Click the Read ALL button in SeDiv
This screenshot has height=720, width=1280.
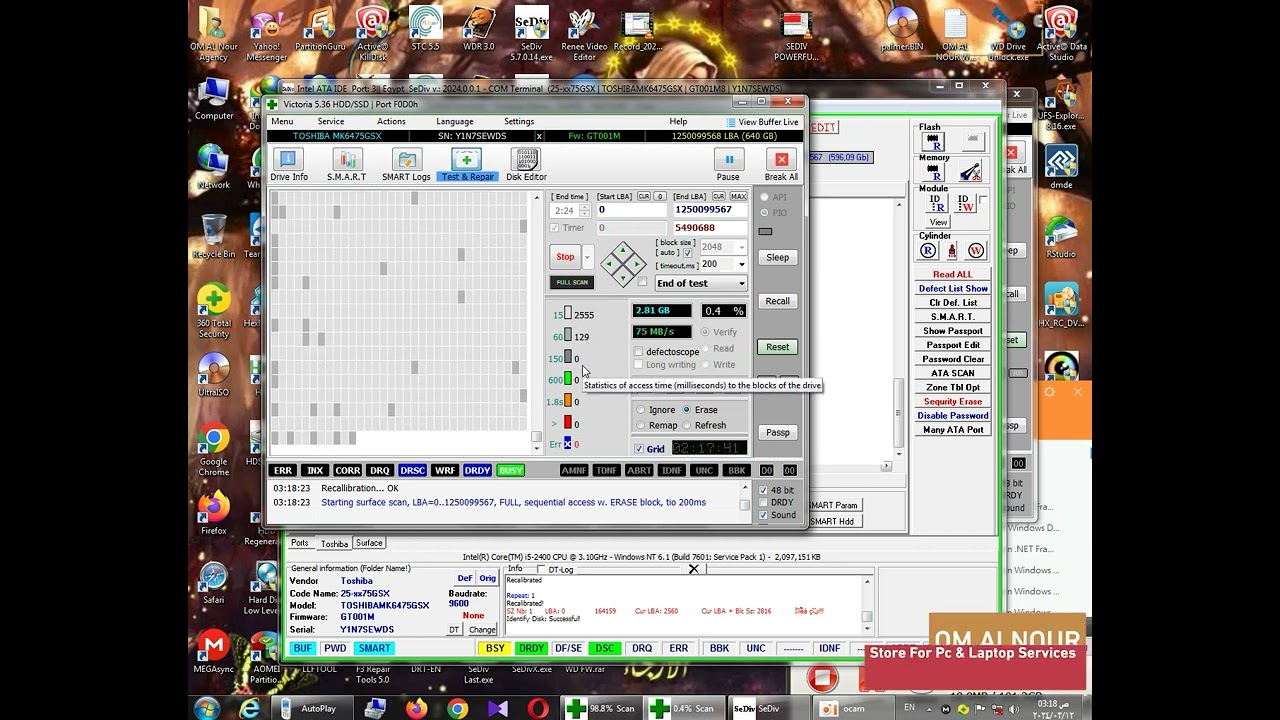click(x=953, y=274)
